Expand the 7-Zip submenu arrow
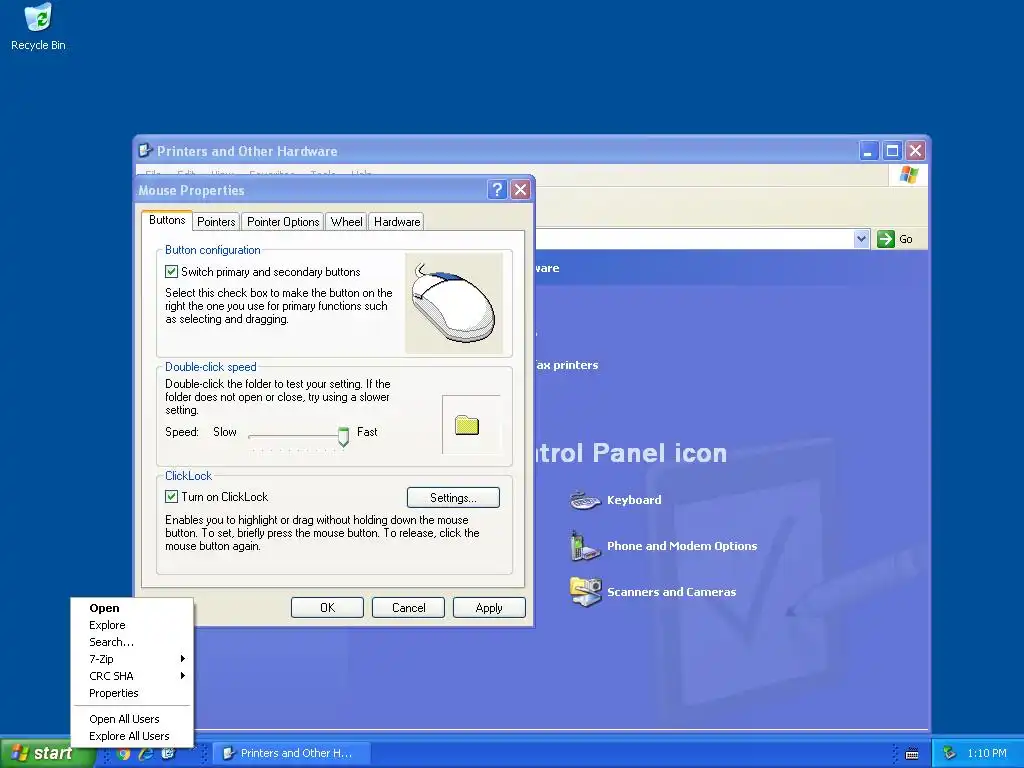The width and height of the screenshot is (1024, 768). pyautogui.click(x=183, y=659)
